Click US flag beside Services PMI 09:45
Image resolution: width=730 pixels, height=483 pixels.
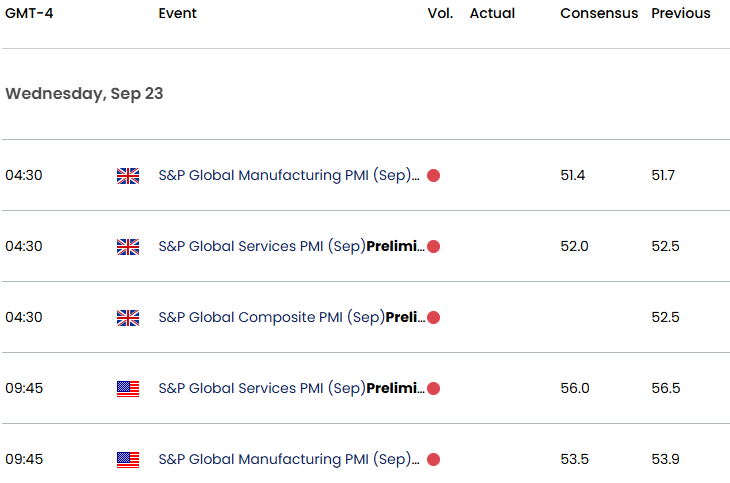pyautogui.click(x=128, y=389)
